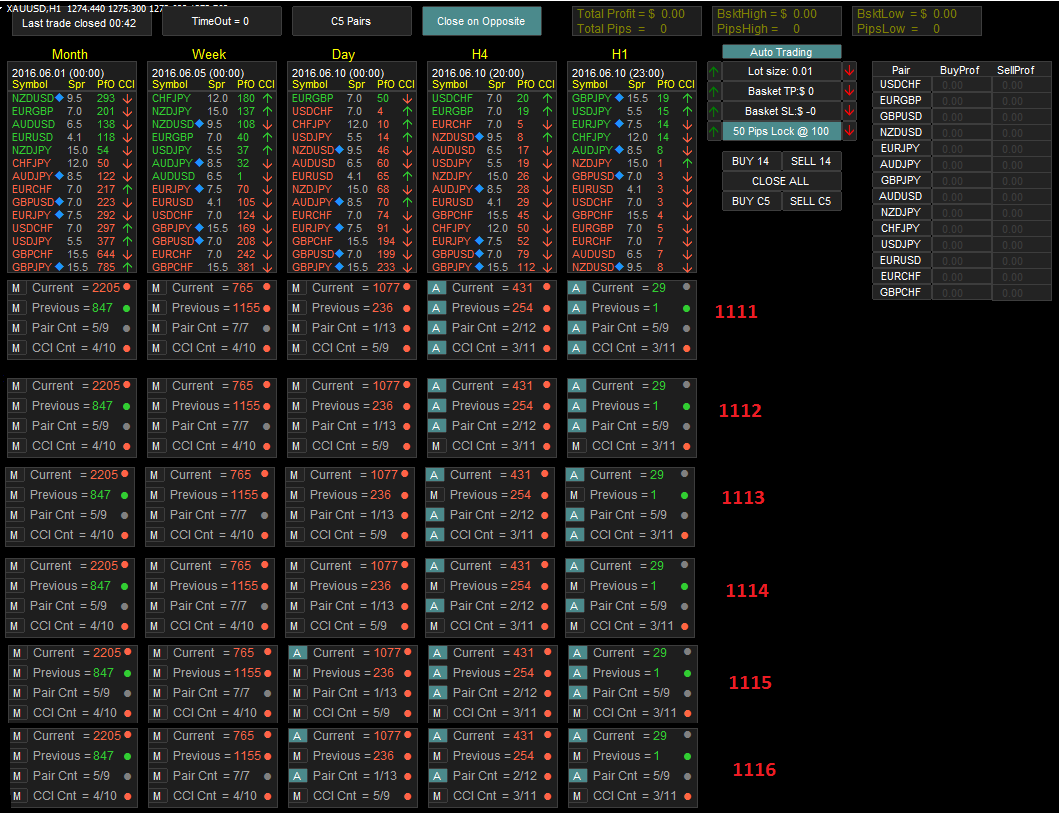
Task: Click CCI arrow on GBPJPY row in Month table
Action: [x=128, y=267]
